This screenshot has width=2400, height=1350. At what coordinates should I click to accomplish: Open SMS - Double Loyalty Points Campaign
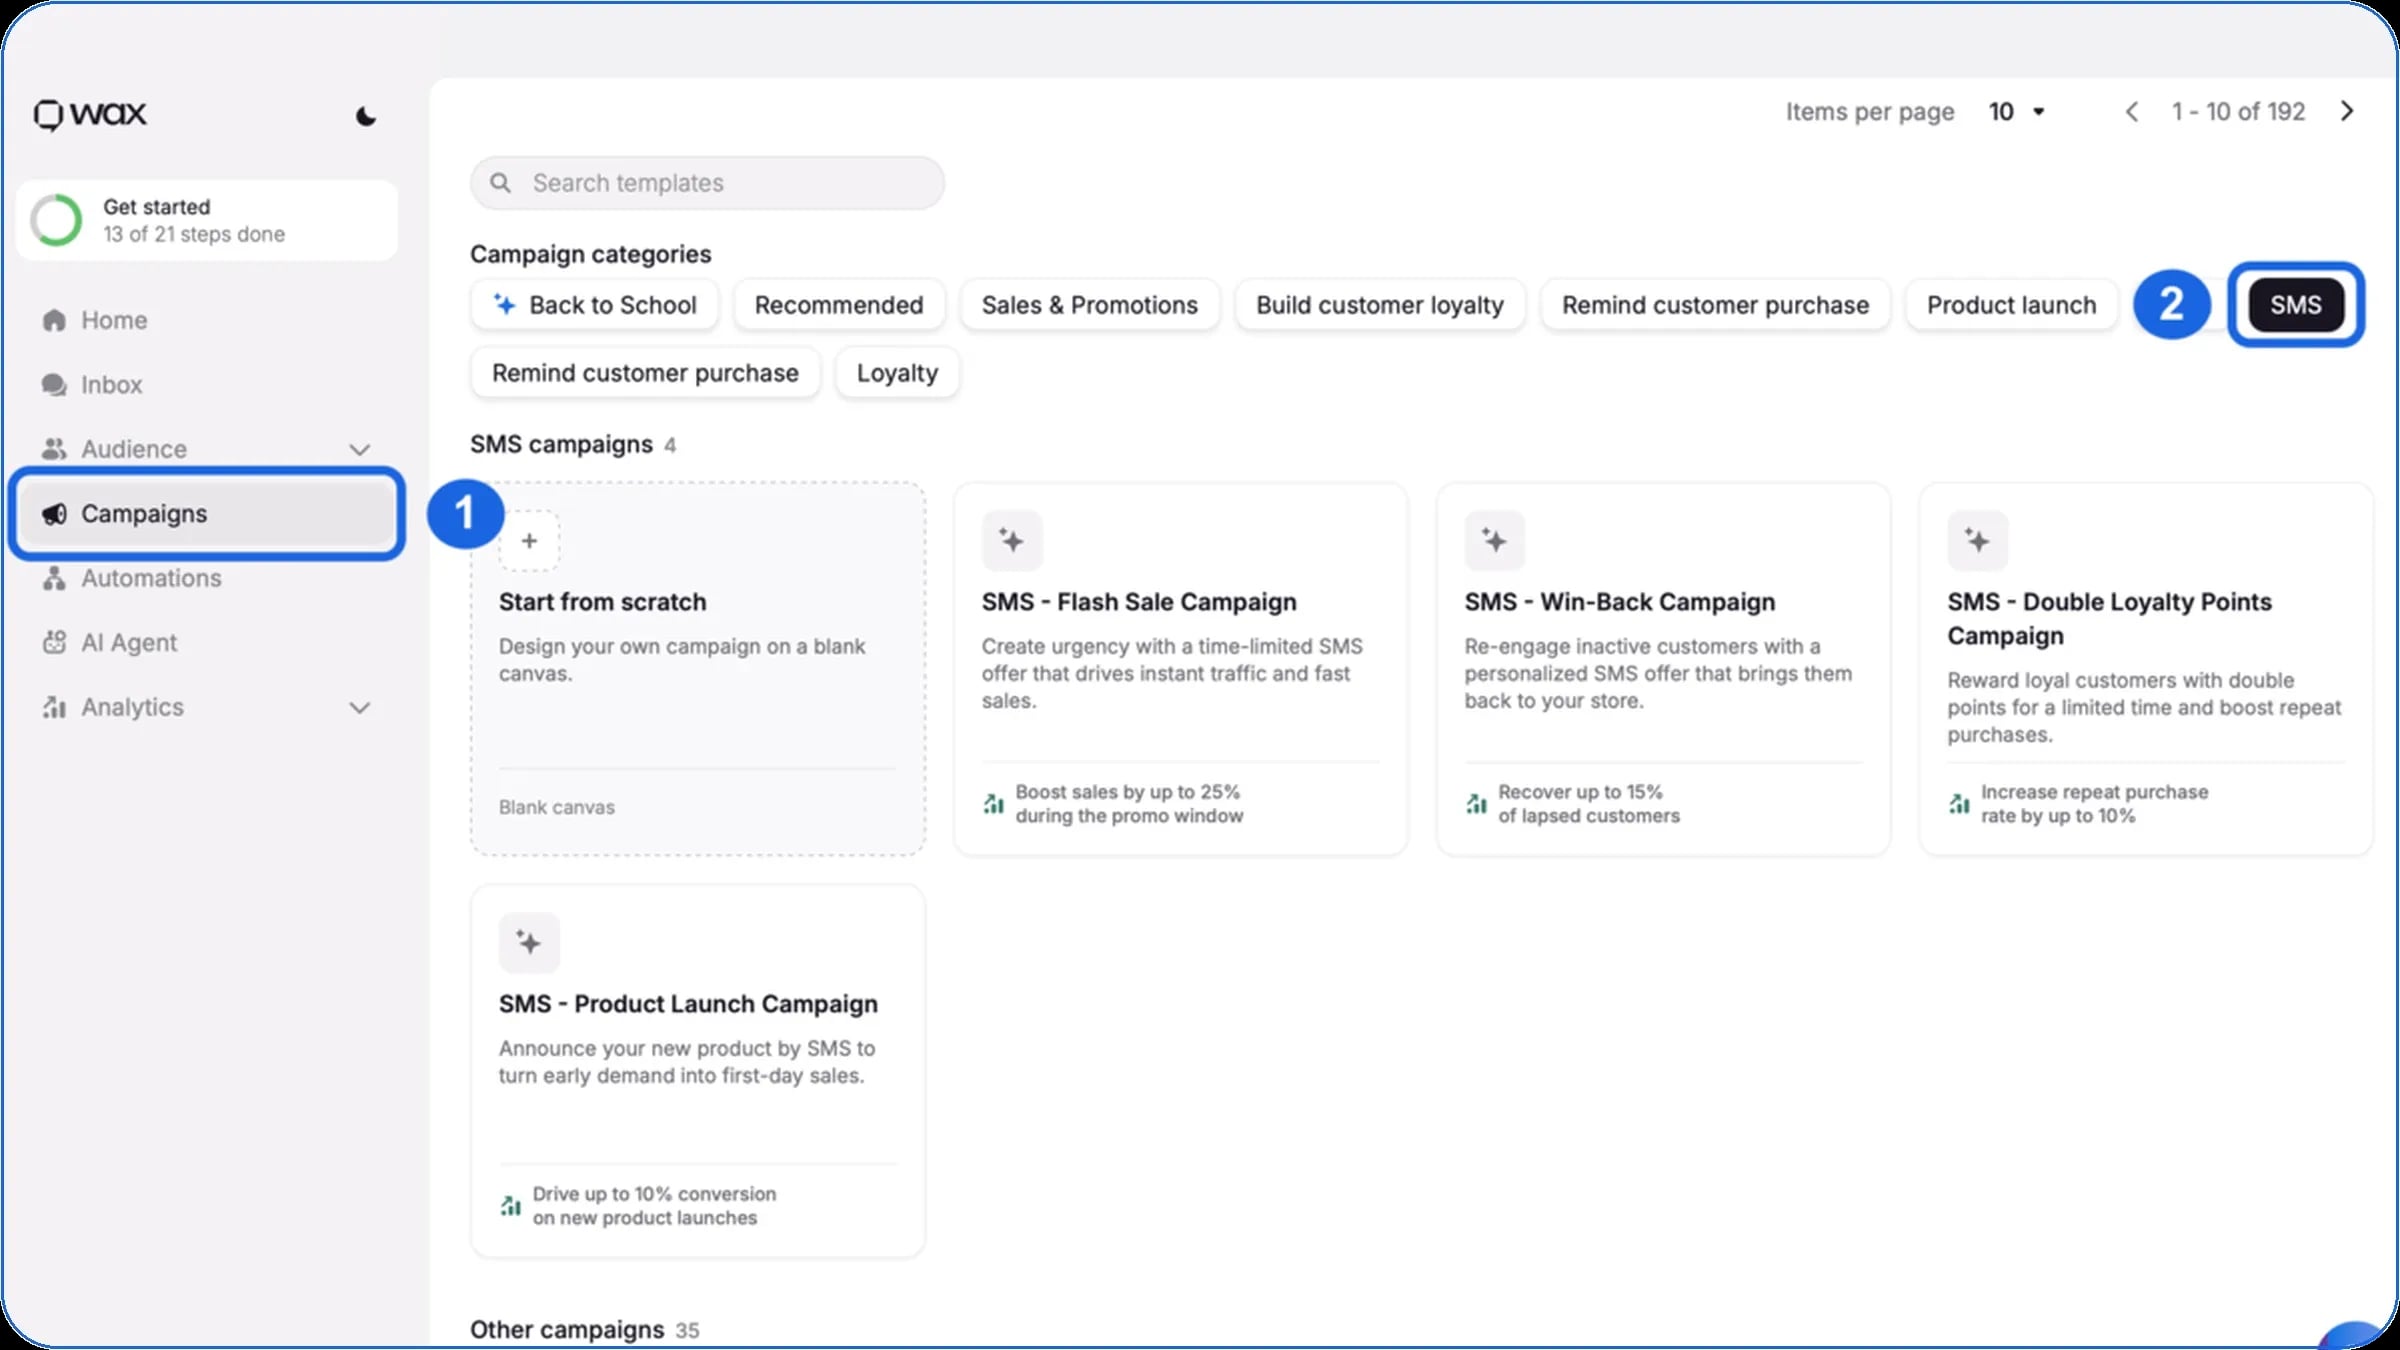2146,669
